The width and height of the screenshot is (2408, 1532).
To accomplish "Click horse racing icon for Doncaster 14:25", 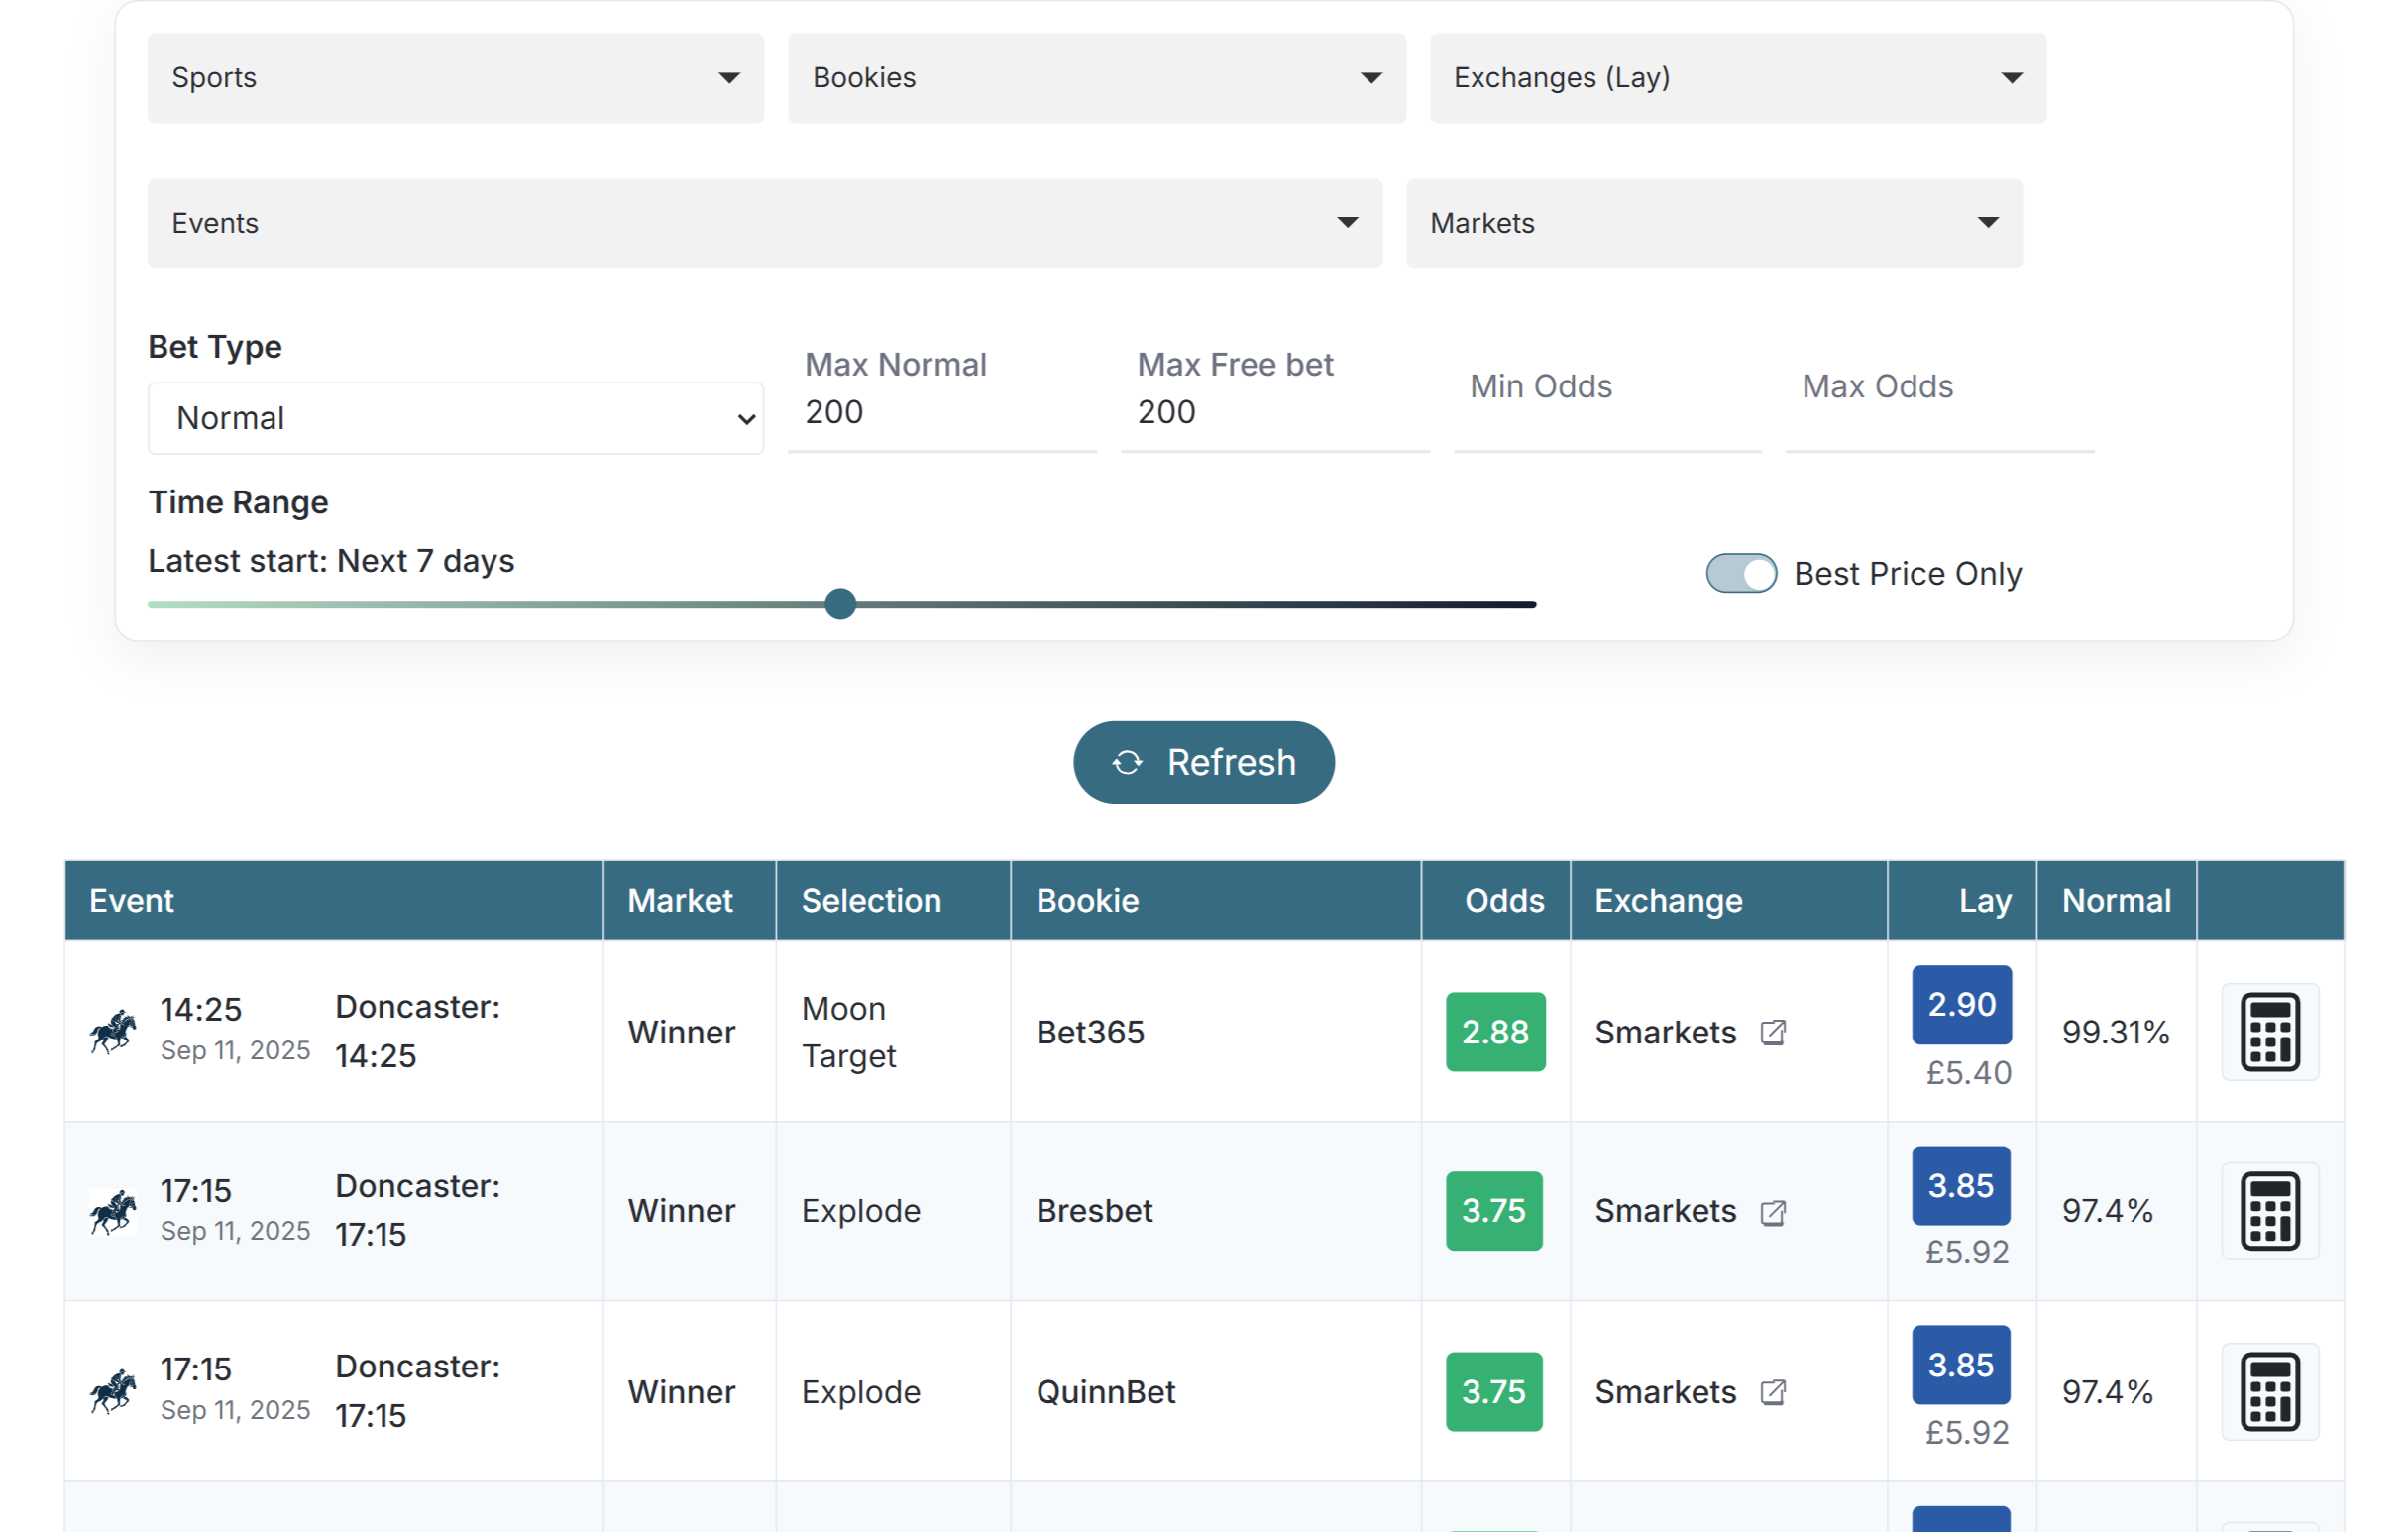I will click(x=112, y=1031).
